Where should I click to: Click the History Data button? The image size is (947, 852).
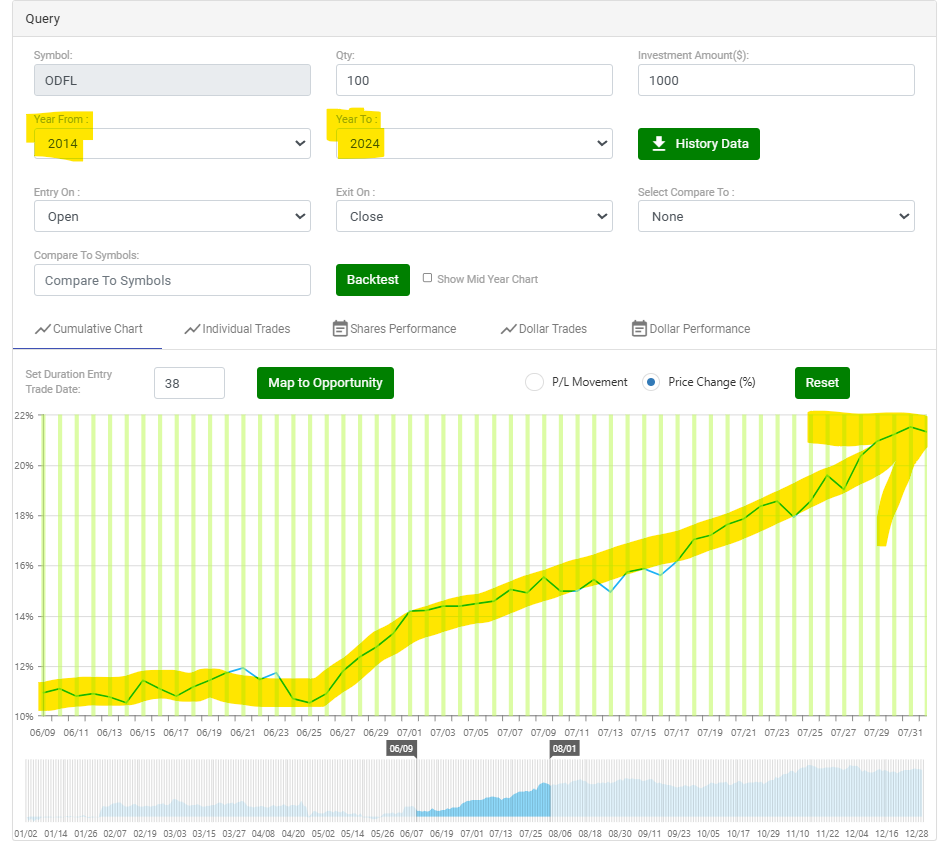(699, 144)
